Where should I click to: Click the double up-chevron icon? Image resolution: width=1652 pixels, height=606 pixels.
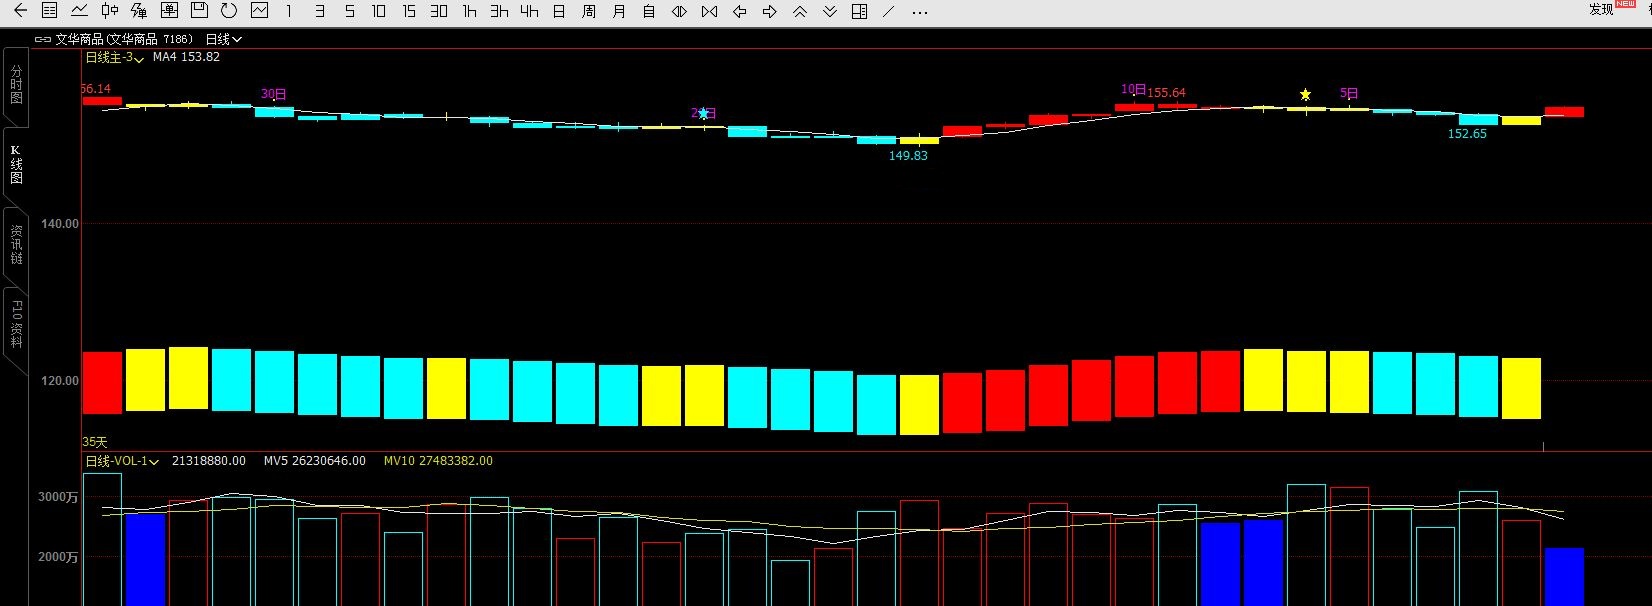[x=799, y=11]
